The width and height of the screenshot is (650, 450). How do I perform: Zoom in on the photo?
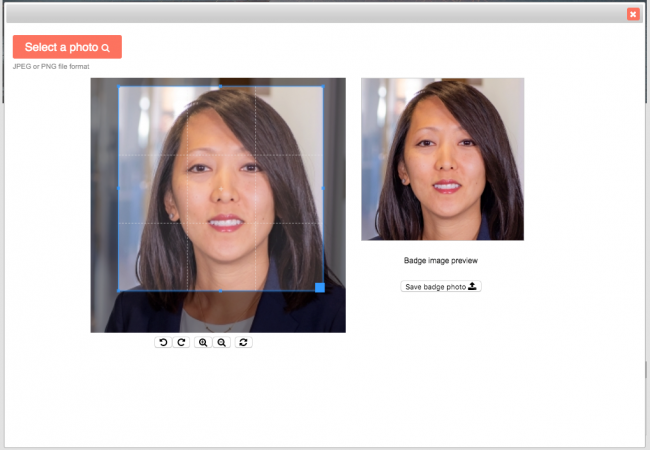[203, 342]
